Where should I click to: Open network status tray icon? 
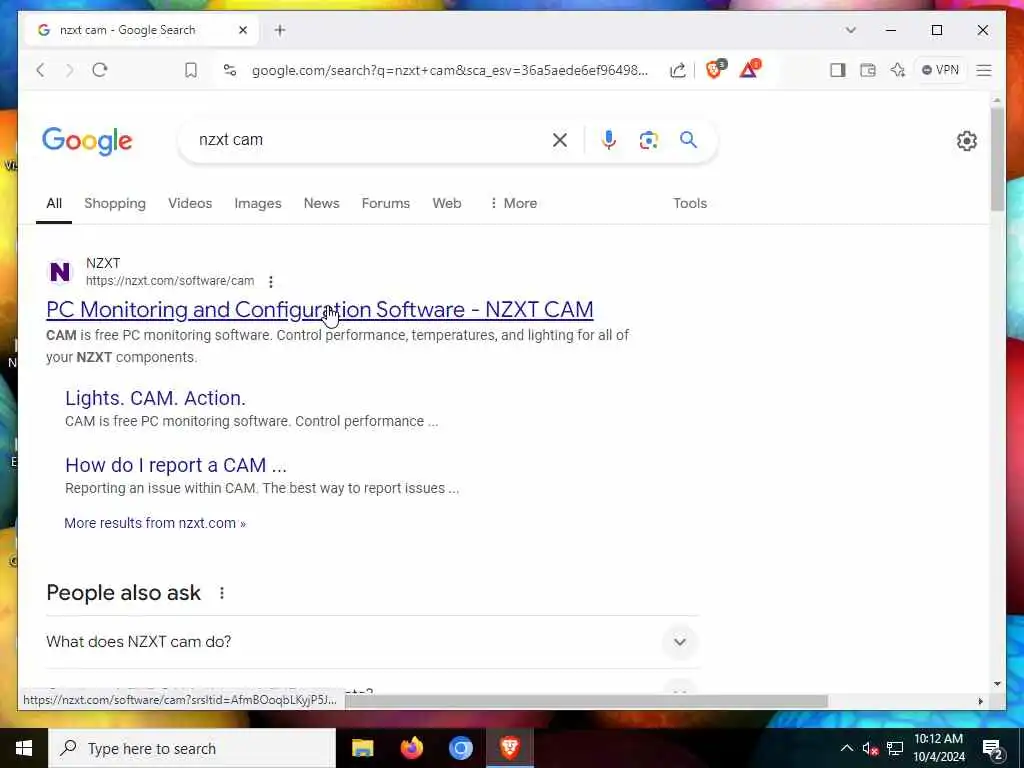point(895,748)
